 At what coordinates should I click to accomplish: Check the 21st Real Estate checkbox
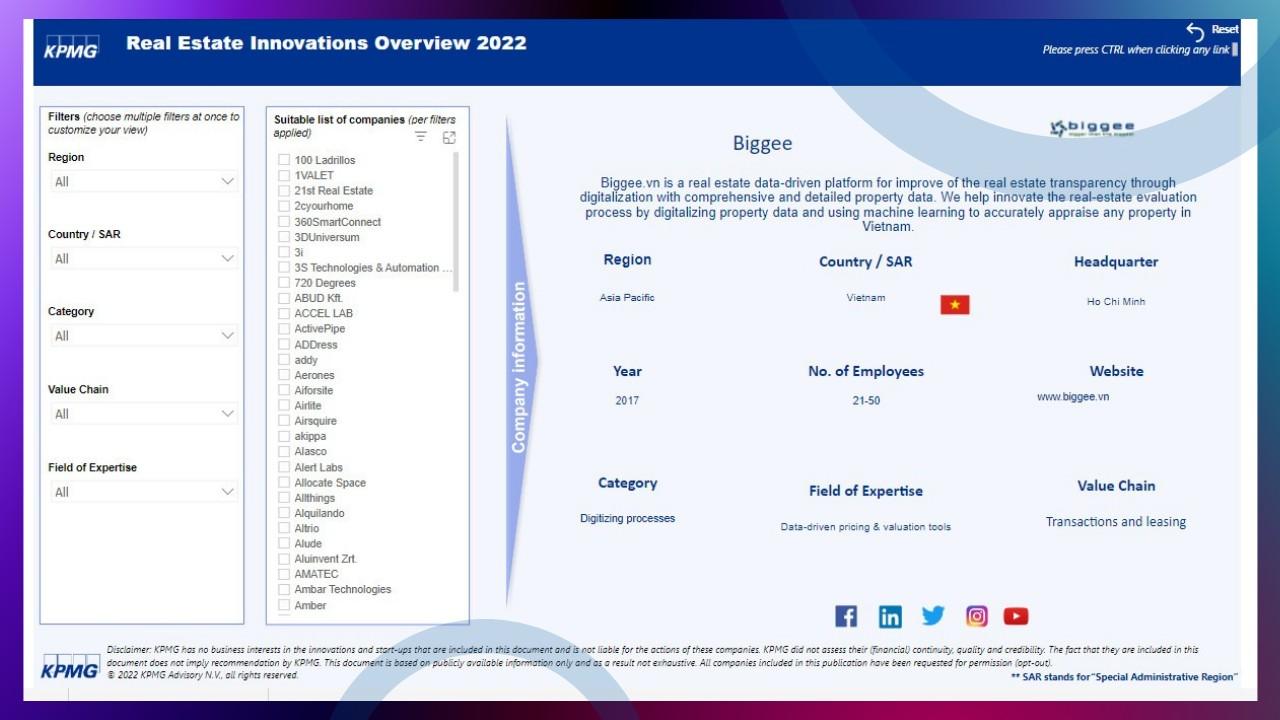click(x=284, y=190)
